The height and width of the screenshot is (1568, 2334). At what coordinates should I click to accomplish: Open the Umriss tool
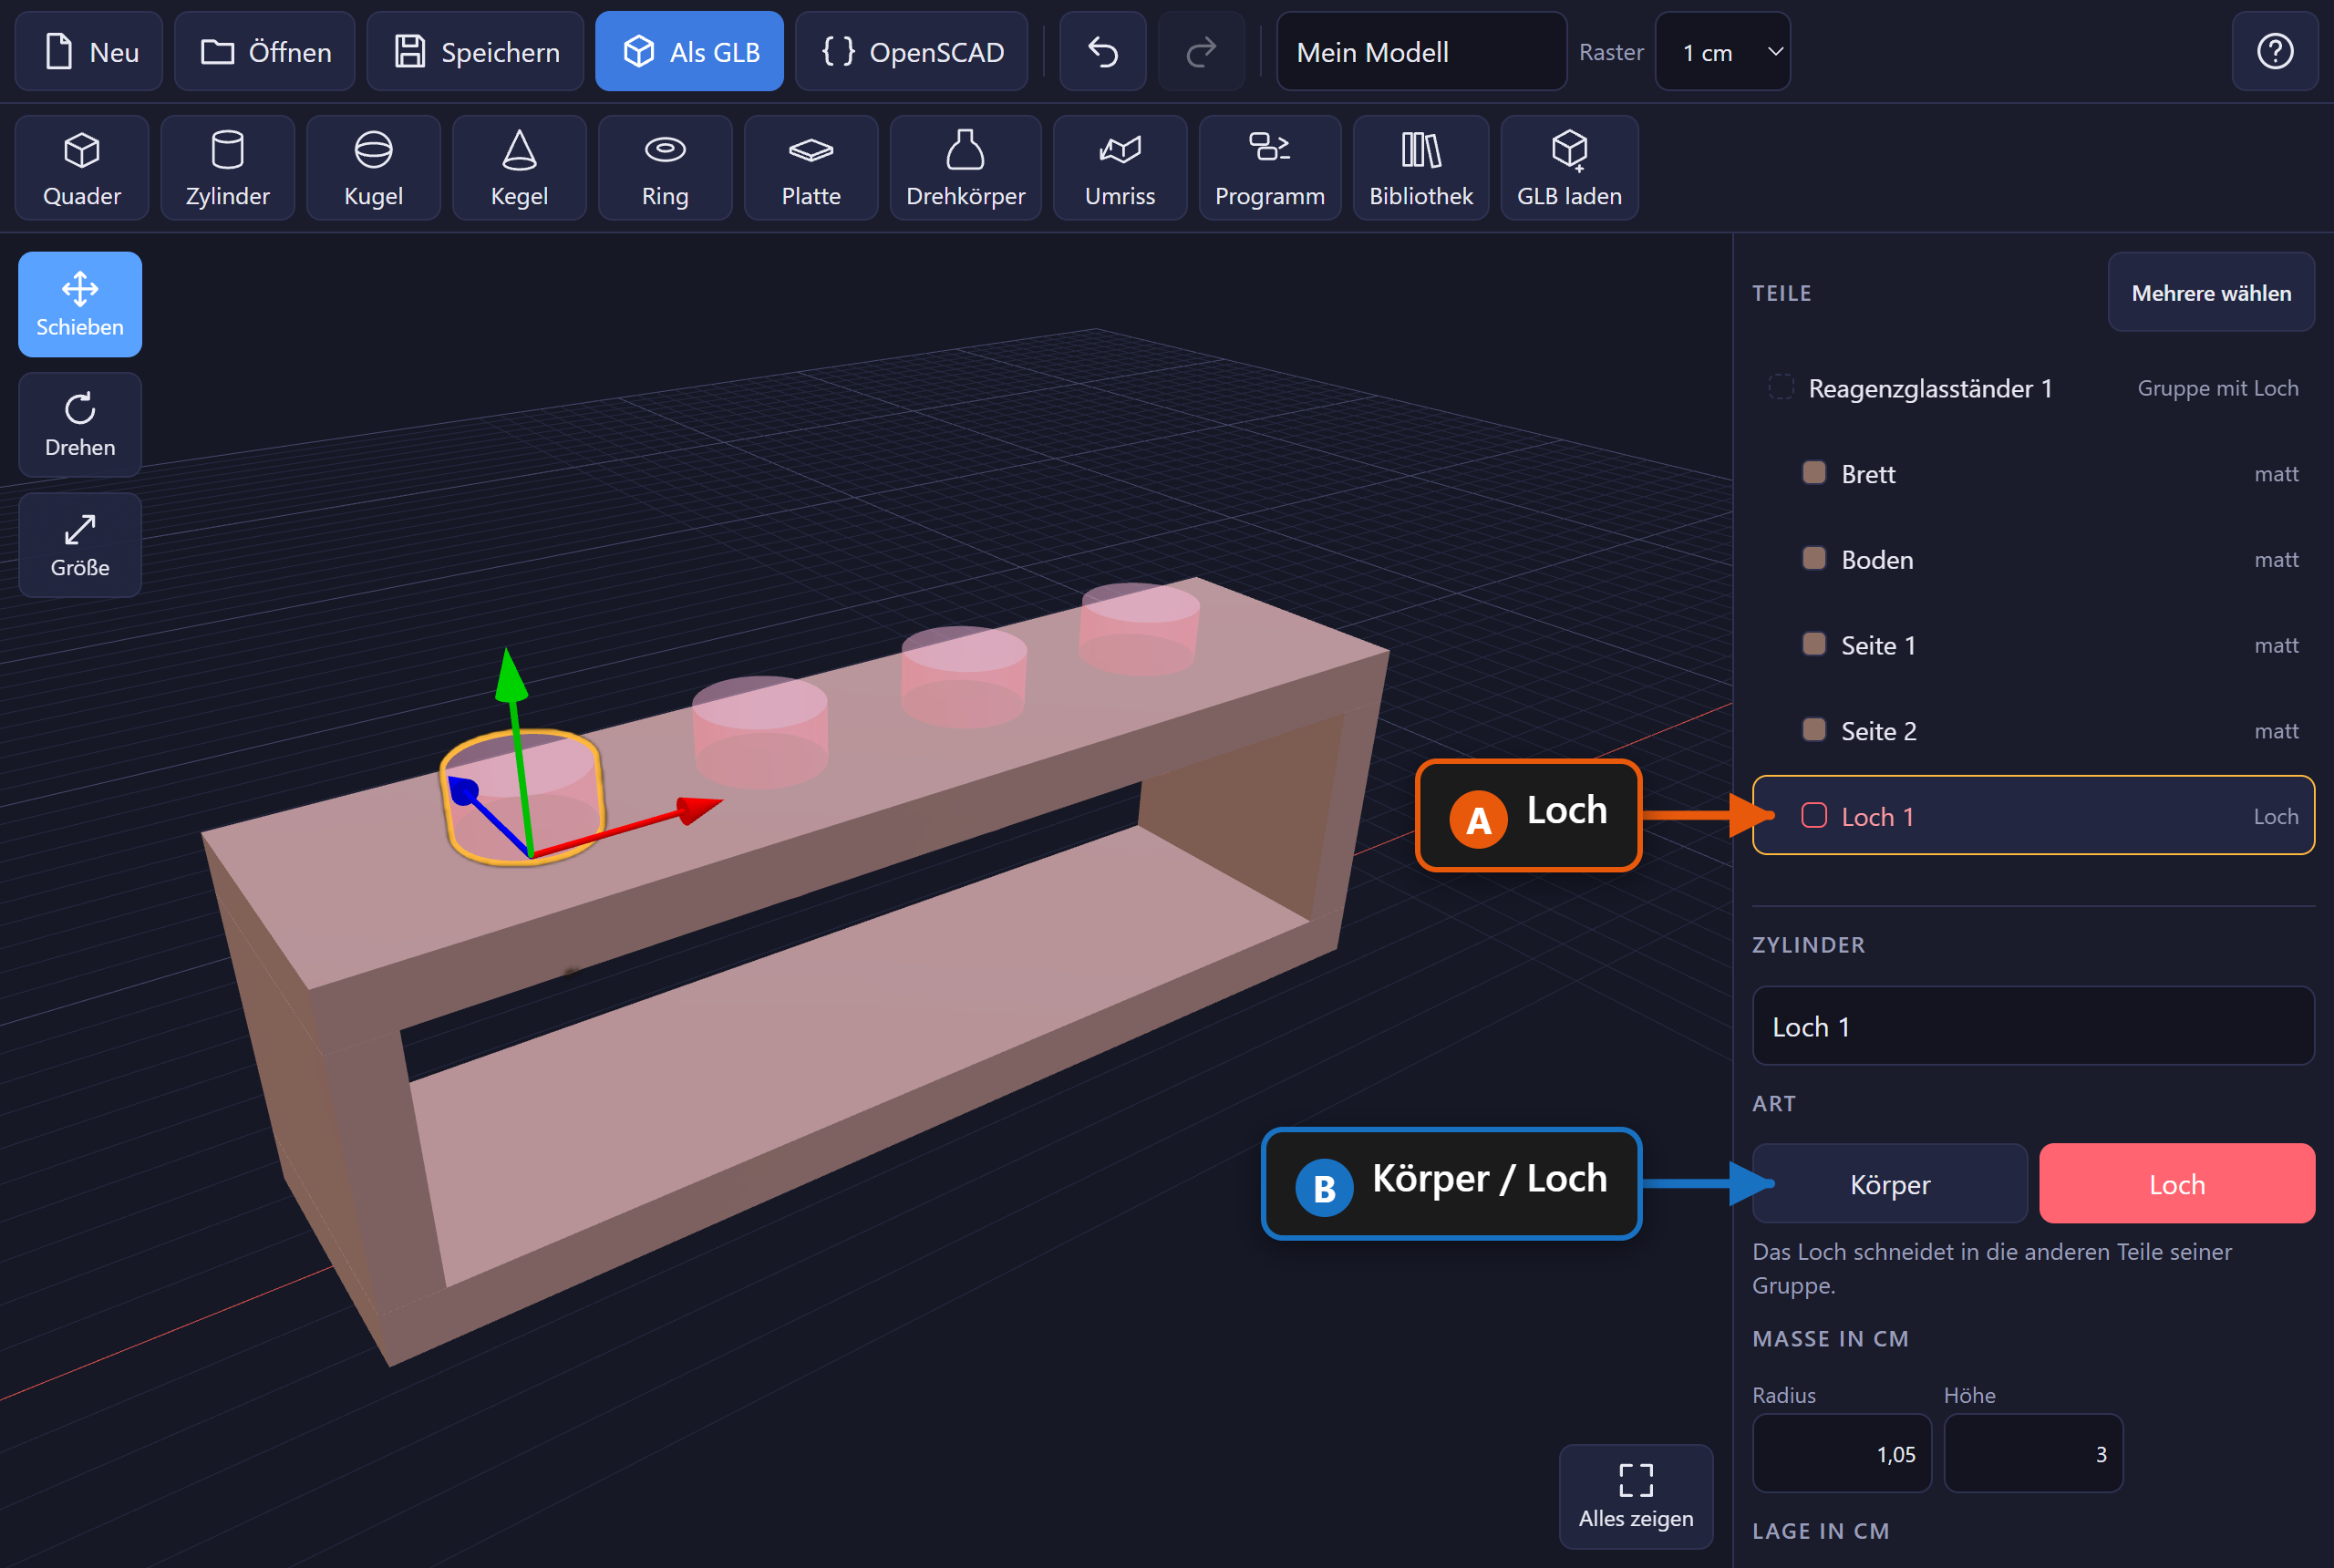(x=1120, y=167)
